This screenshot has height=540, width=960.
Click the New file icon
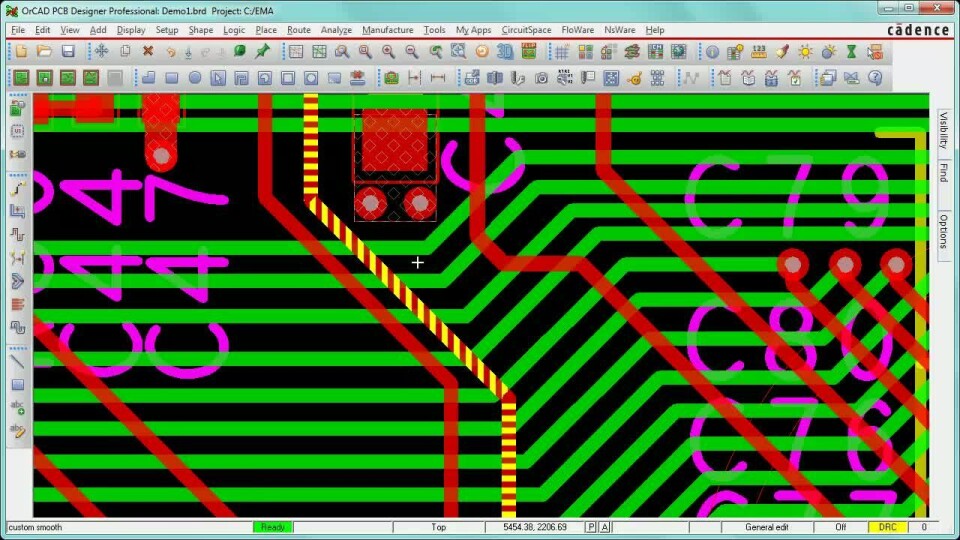[x=21, y=52]
